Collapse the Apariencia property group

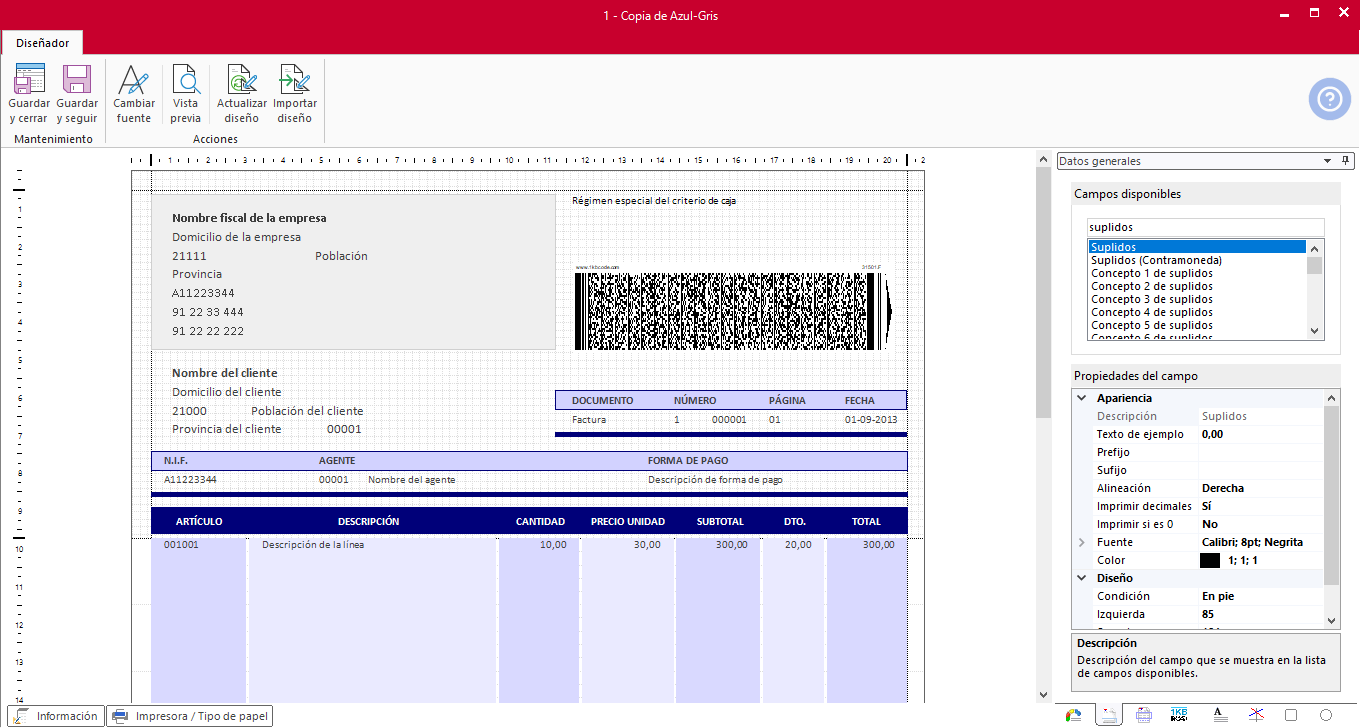[x=1081, y=398]
